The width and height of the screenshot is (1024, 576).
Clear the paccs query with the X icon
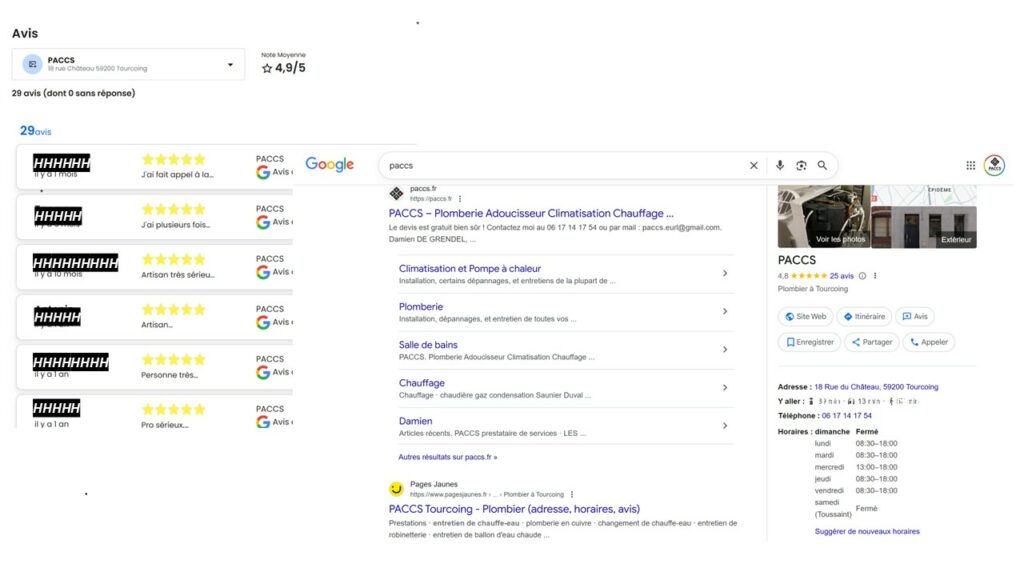click(x=754, y=165)
